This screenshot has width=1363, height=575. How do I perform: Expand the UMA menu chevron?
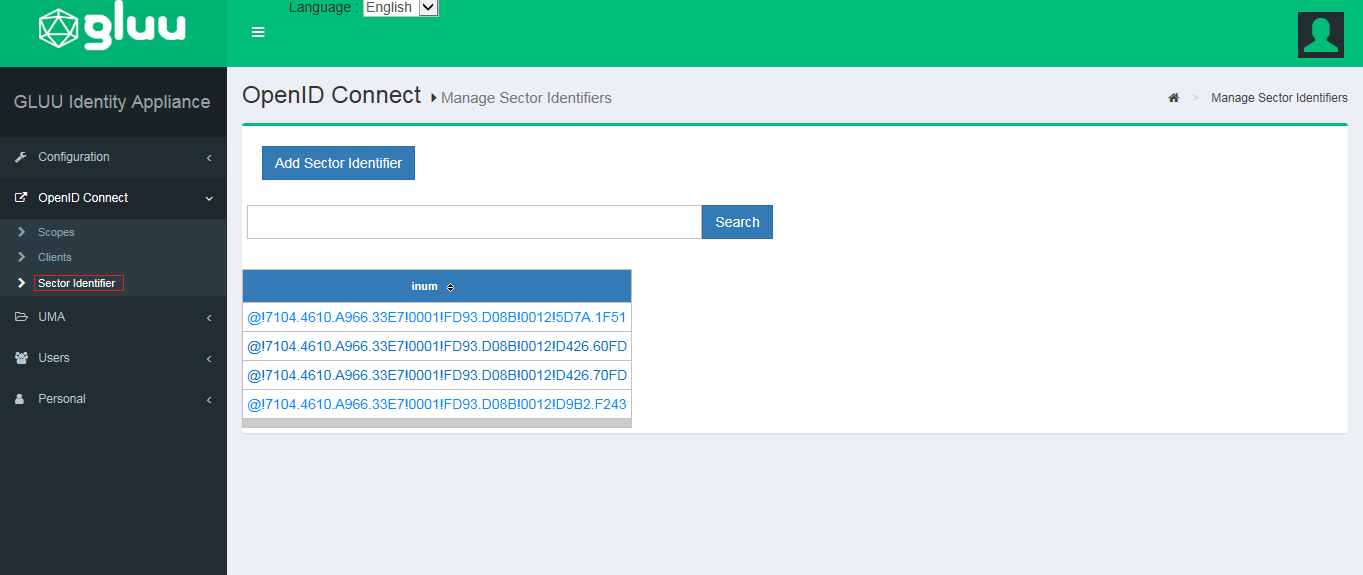tap(209, 318)
